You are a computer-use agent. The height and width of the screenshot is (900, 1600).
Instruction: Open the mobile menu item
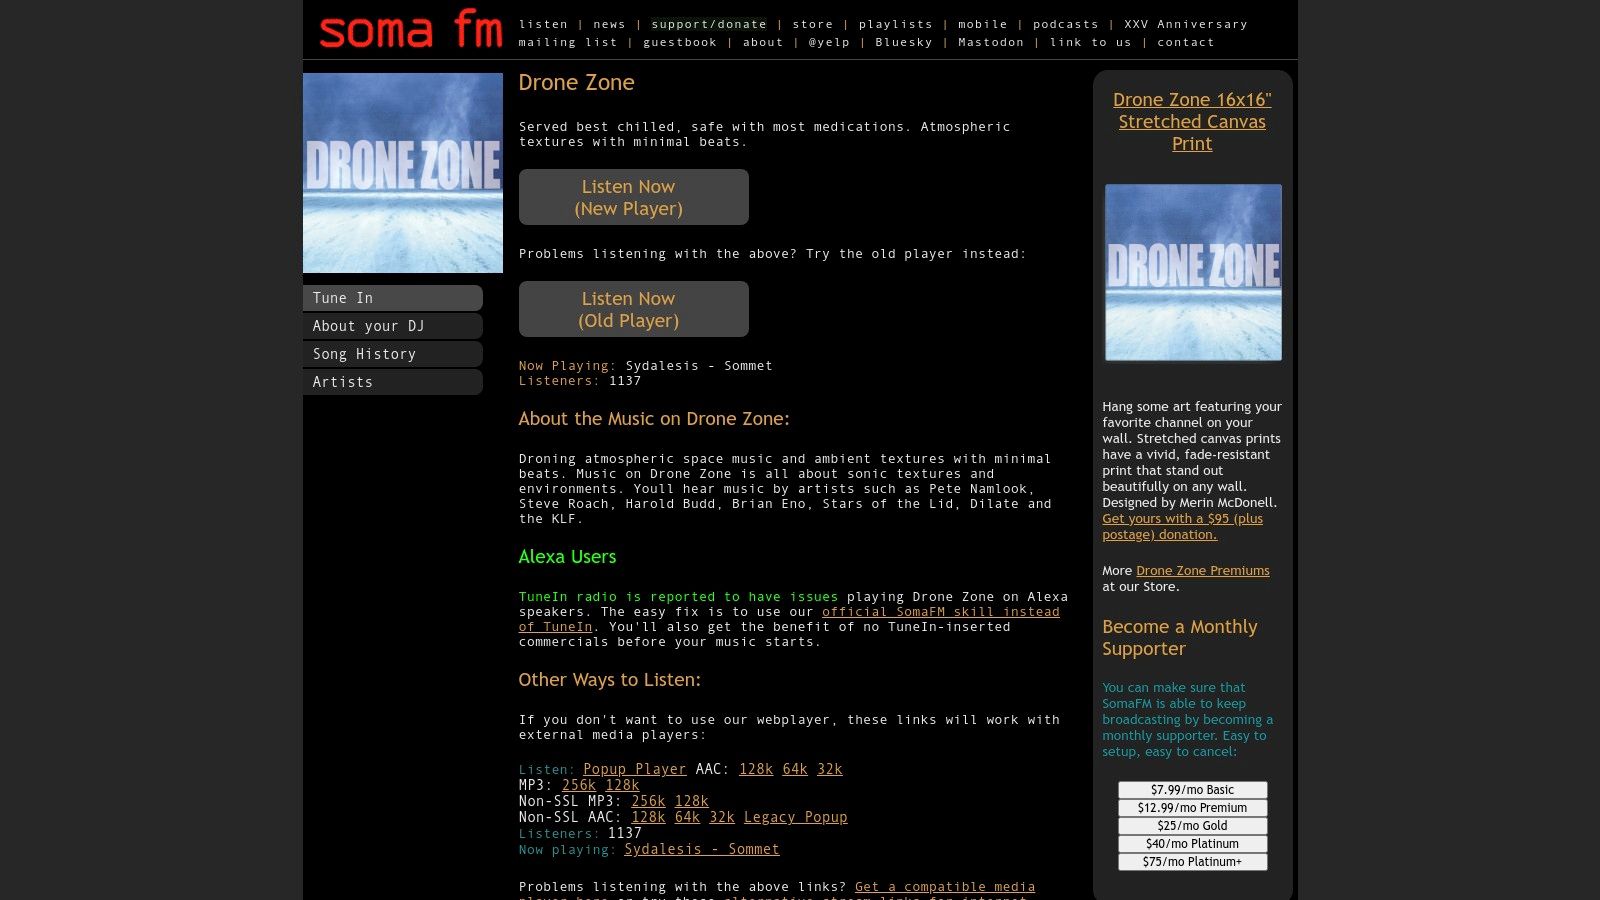click(983, 24)
